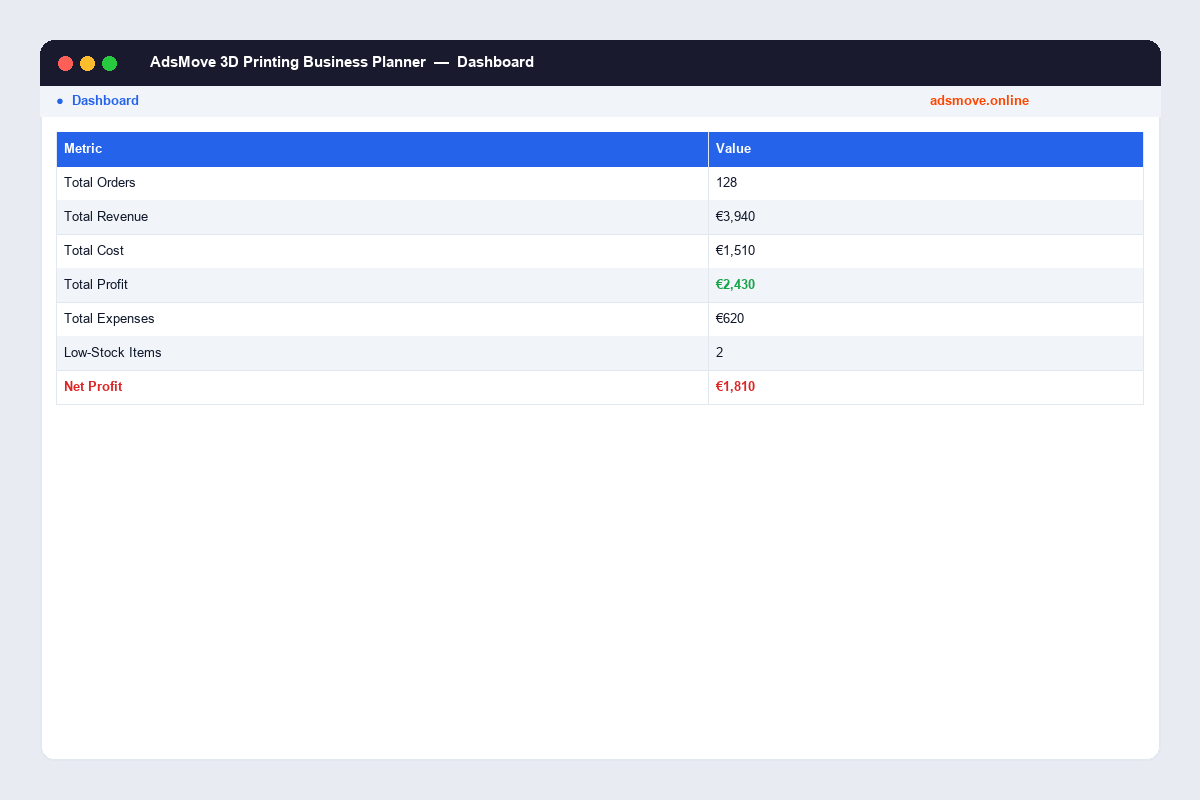Select the value 128
The width and height of the screenshot is (1200, 800).
point(727,183)
